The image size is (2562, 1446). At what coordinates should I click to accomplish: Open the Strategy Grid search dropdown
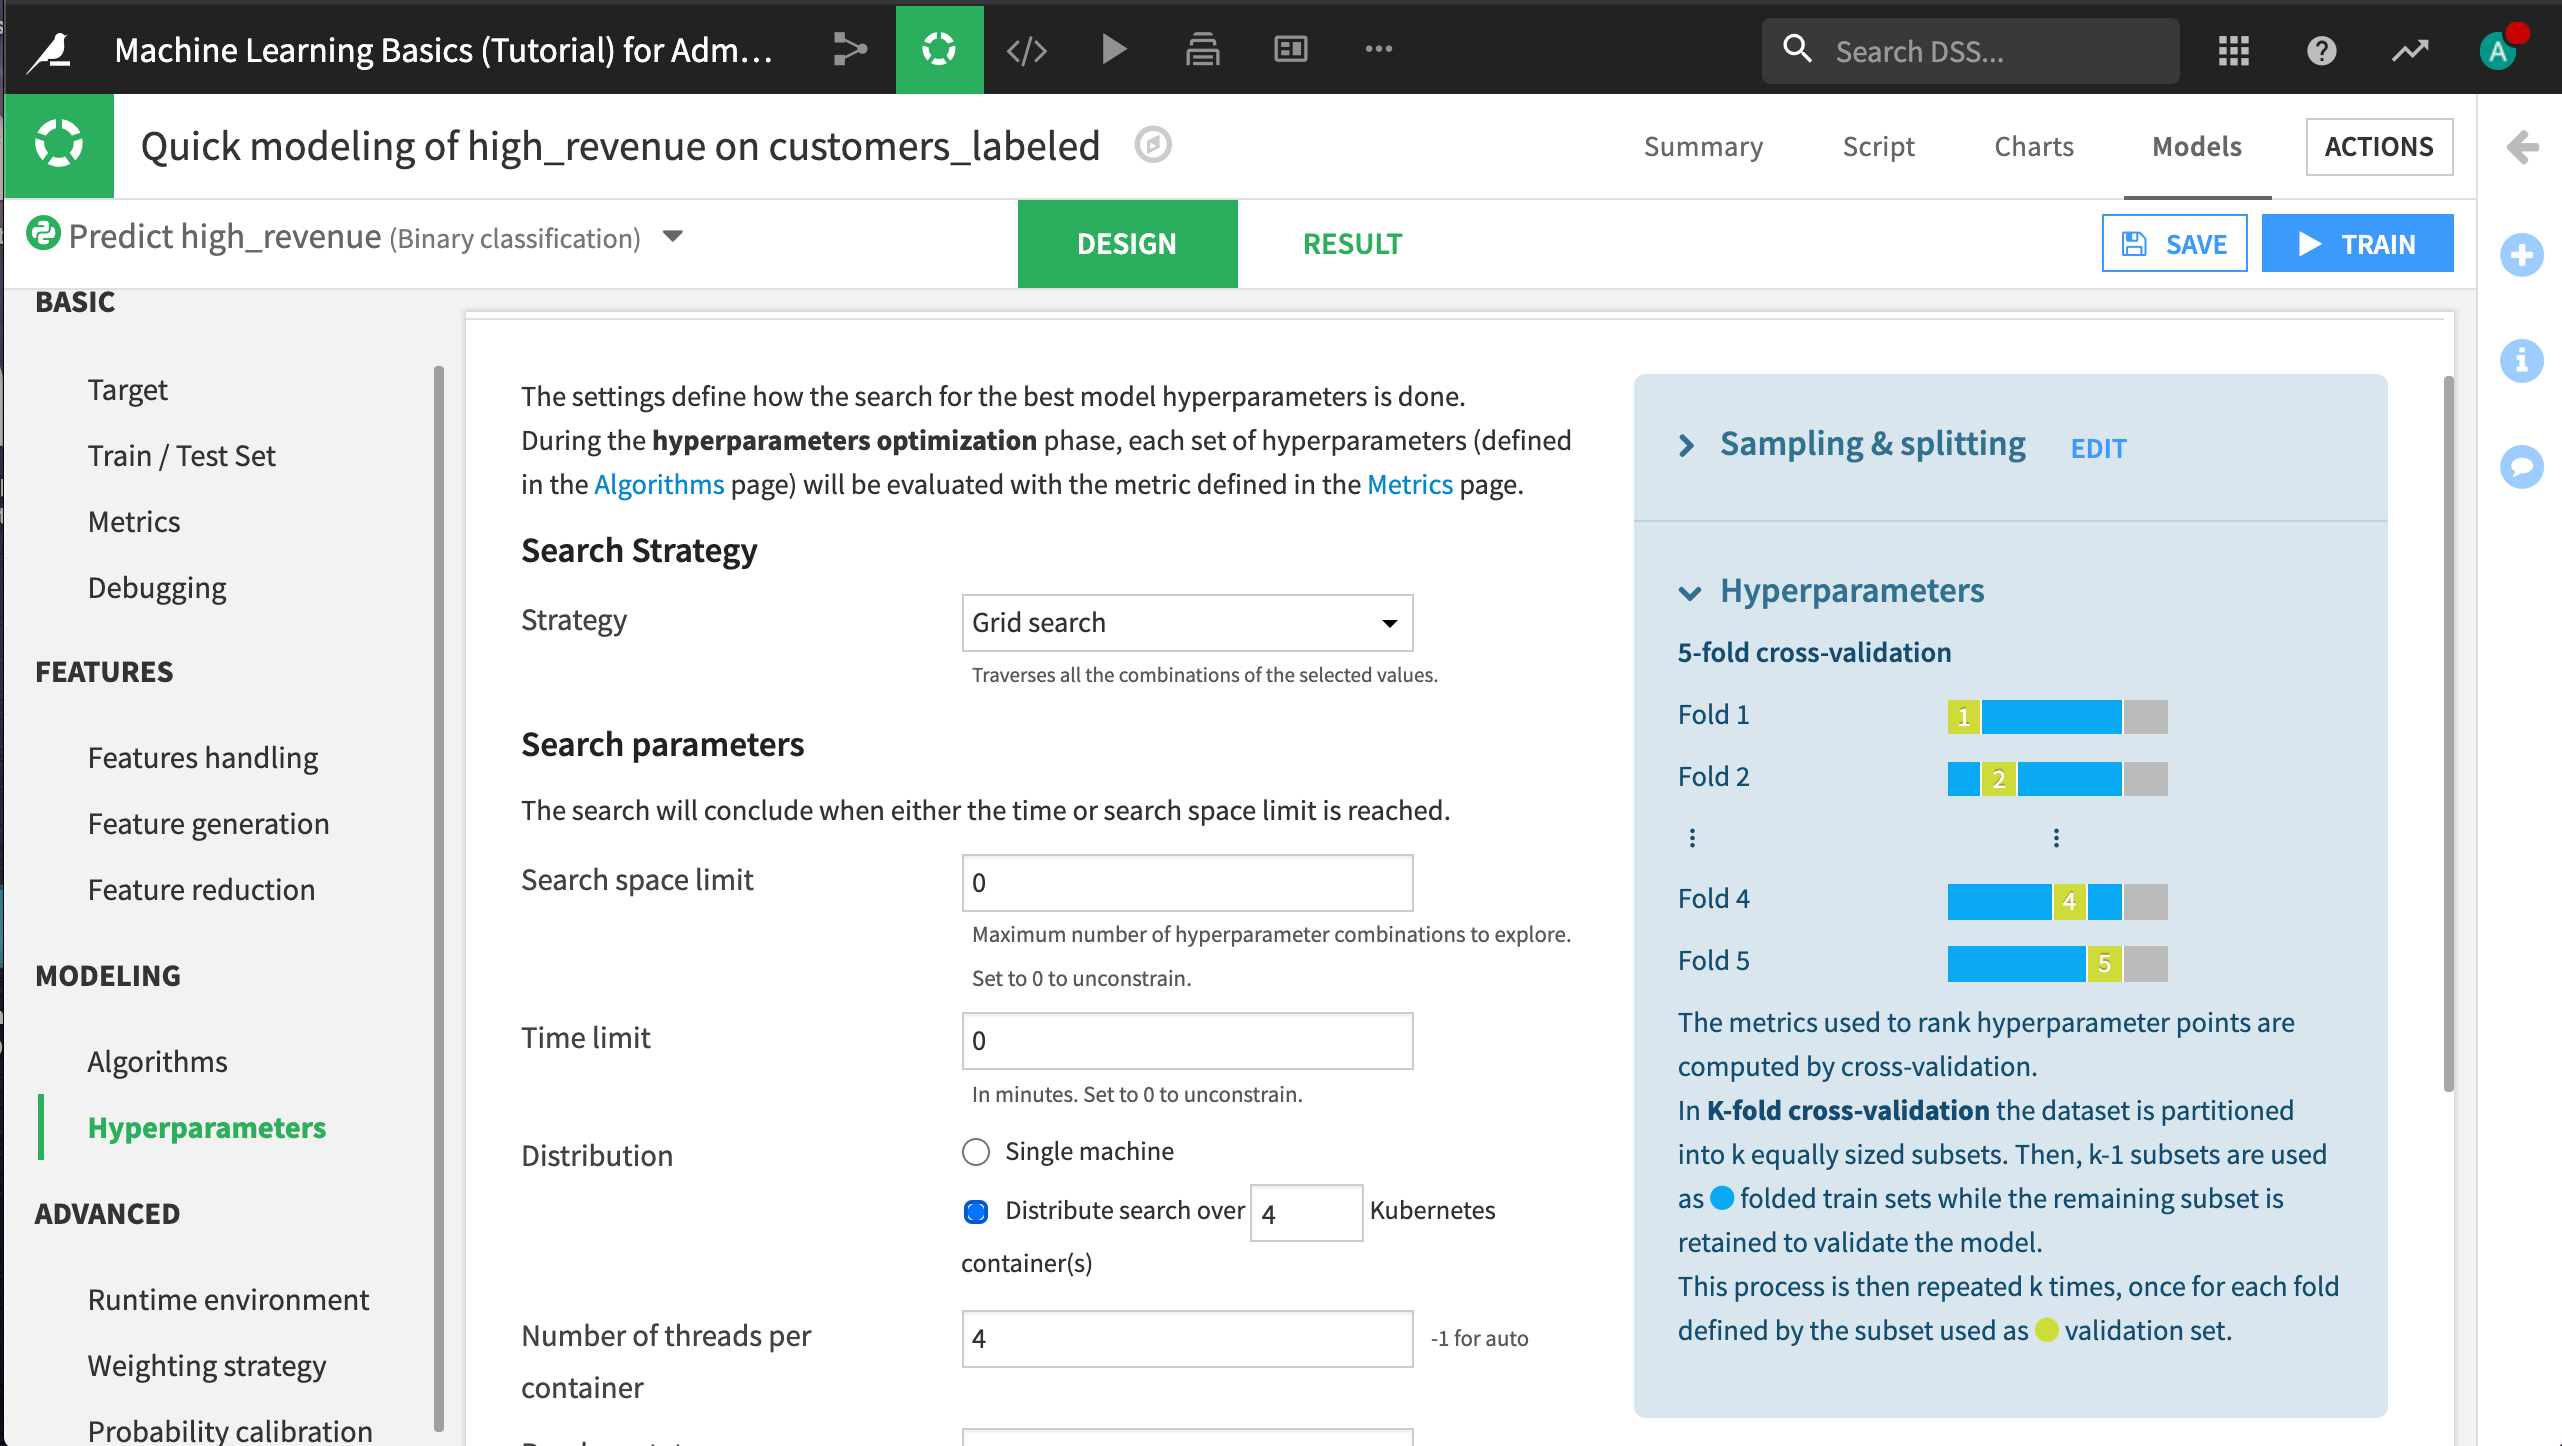(x=1187, y=623)
